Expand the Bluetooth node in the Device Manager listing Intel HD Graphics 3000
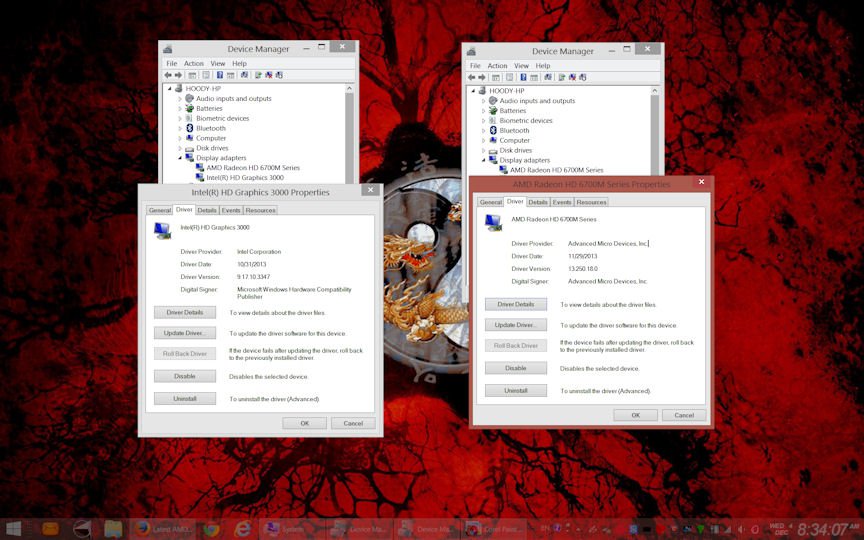 pos(180,128)
